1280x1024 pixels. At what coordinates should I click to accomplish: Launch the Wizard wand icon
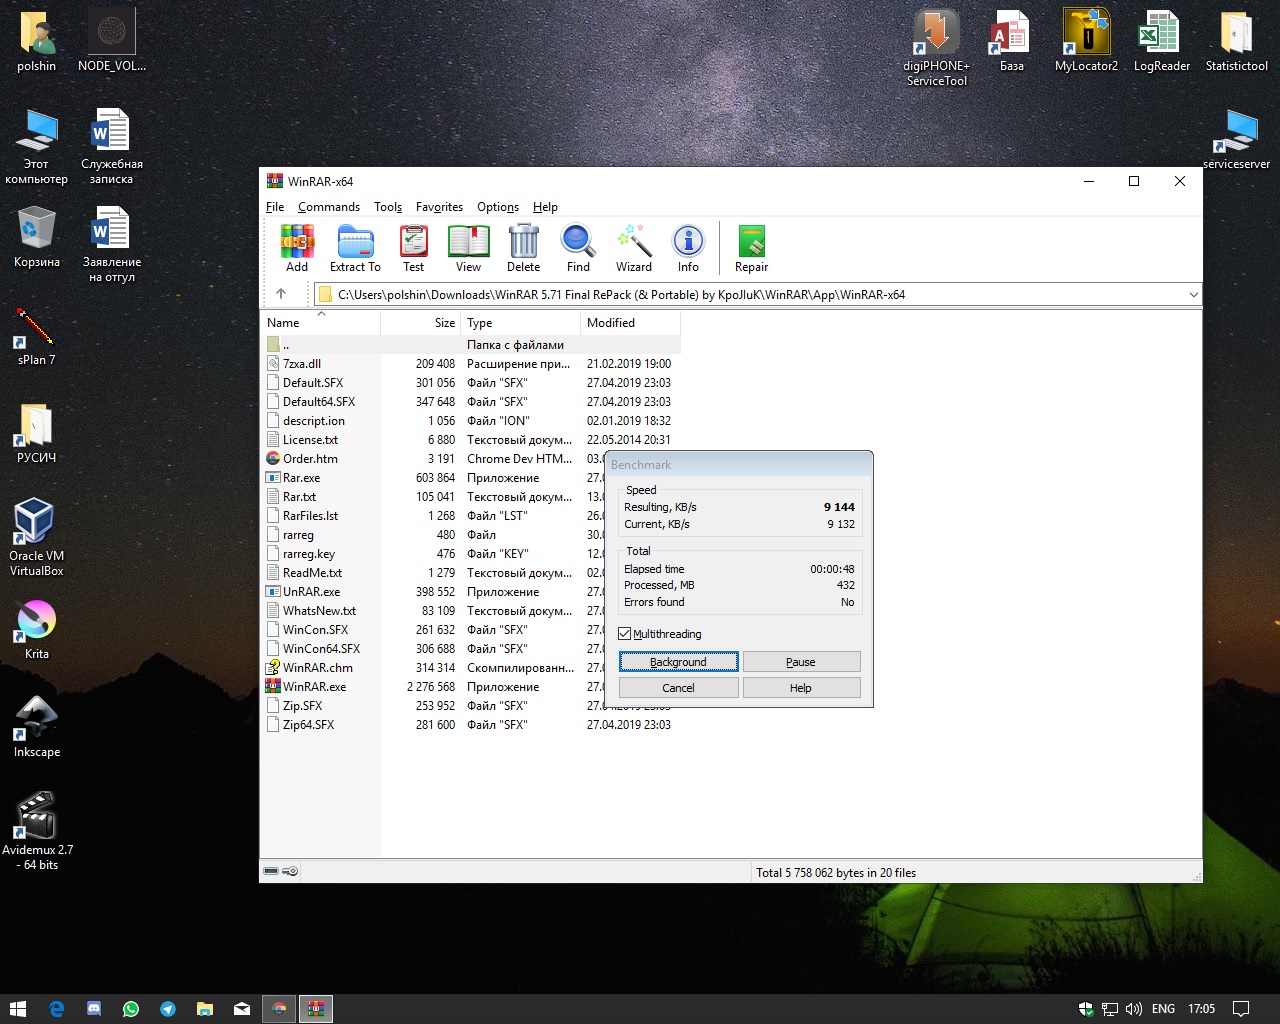634,243
